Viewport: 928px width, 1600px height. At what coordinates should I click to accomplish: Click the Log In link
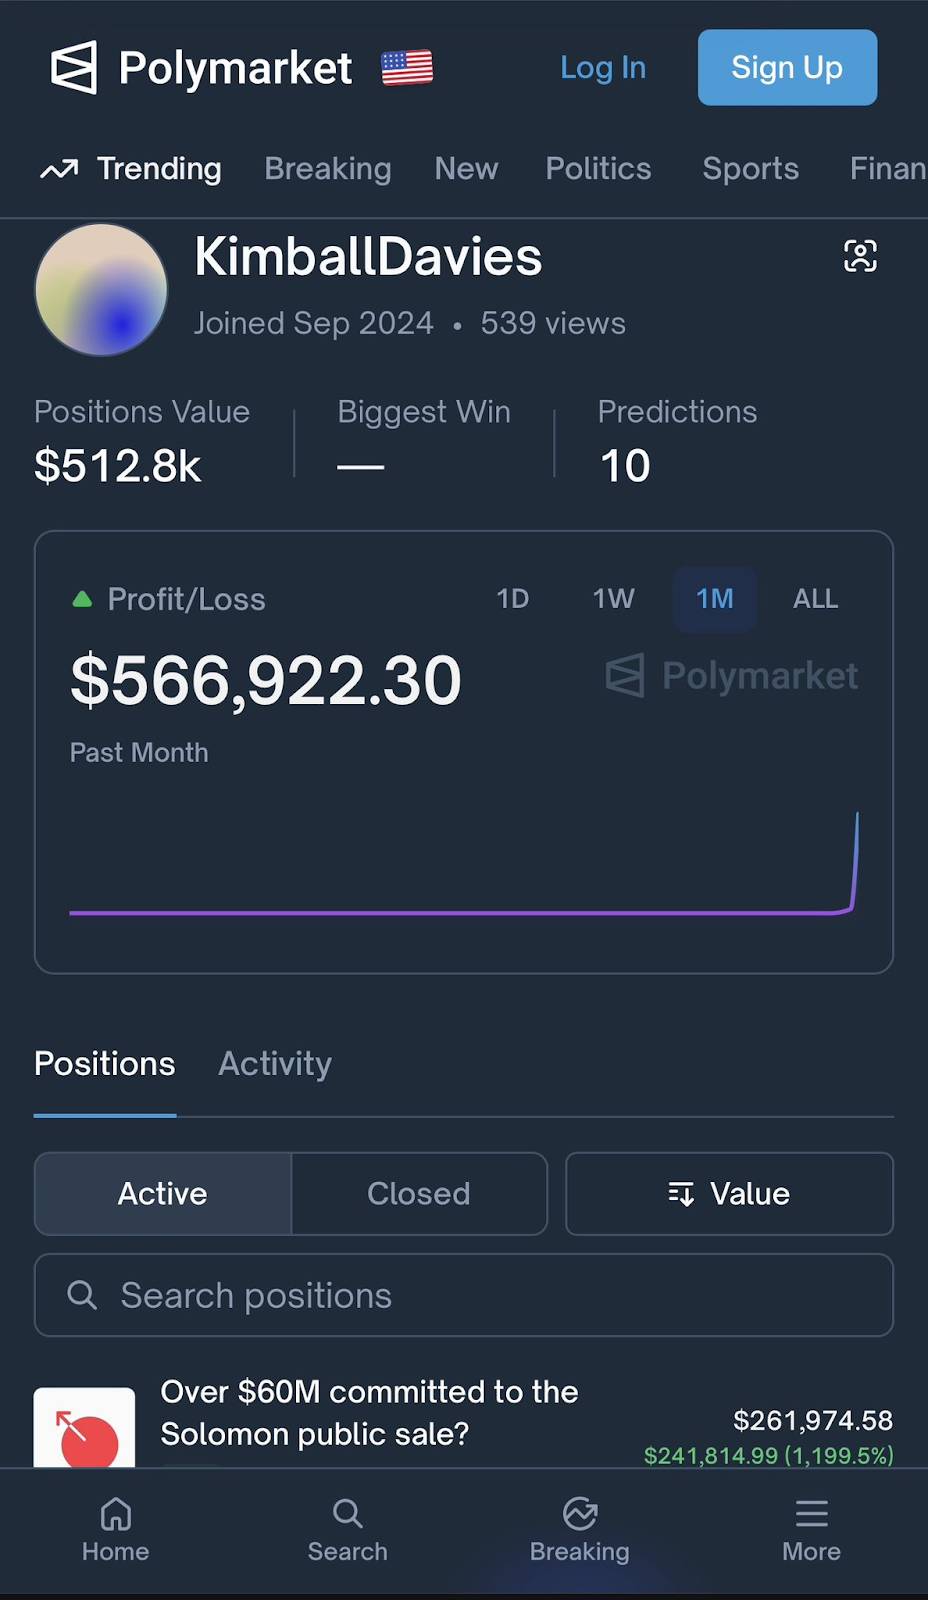click(x=603, y=68)
